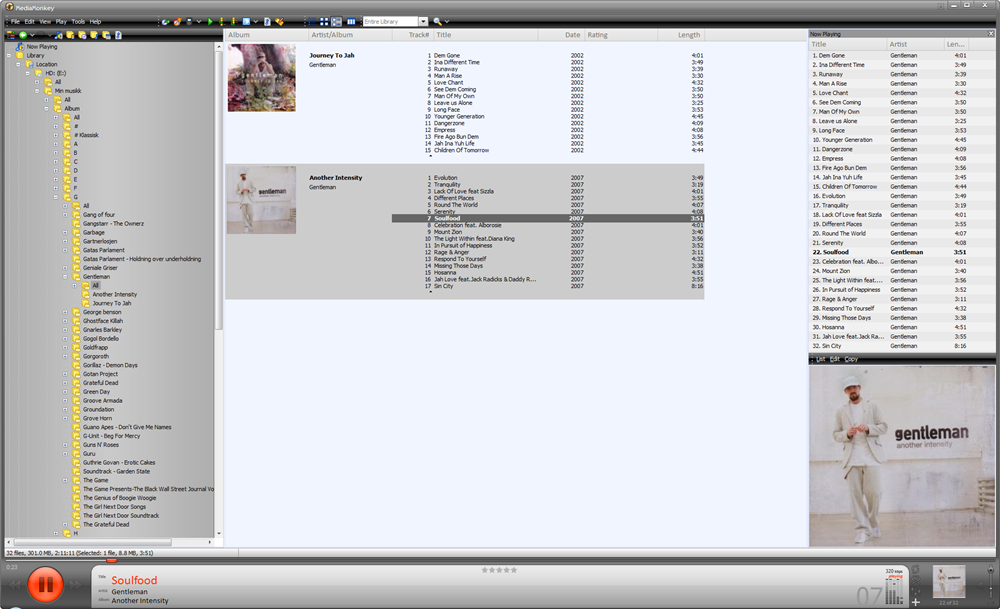Click the small album art in player bar
The width and height of the screenshot is (1000, 609).
tap(949, 582)
